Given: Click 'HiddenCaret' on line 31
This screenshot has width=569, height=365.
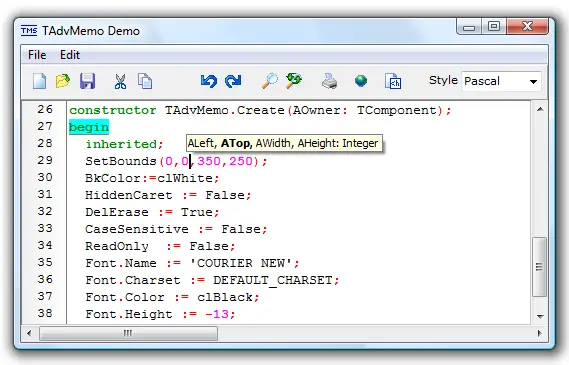Looking at the screenshot, I should [x=129, y=195].
